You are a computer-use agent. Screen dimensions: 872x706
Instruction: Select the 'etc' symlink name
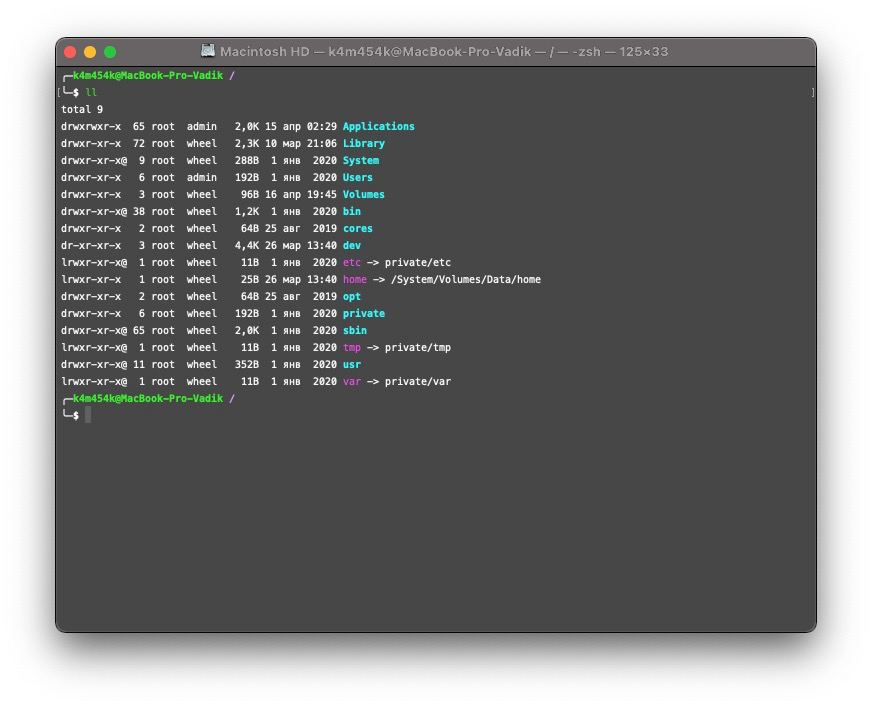click(352, 262)
